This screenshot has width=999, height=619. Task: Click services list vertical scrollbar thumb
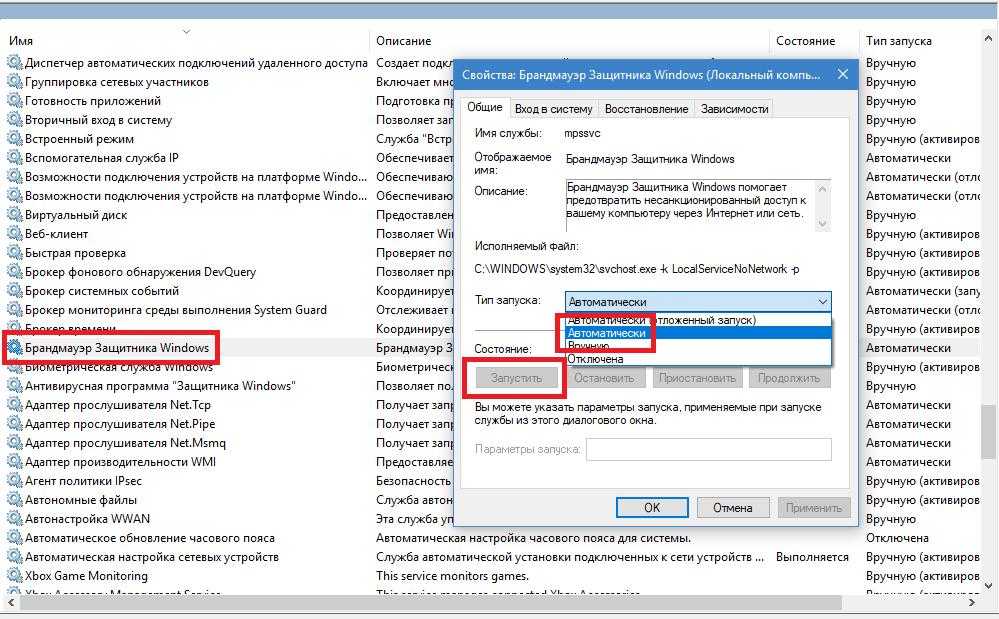[988, 431]
